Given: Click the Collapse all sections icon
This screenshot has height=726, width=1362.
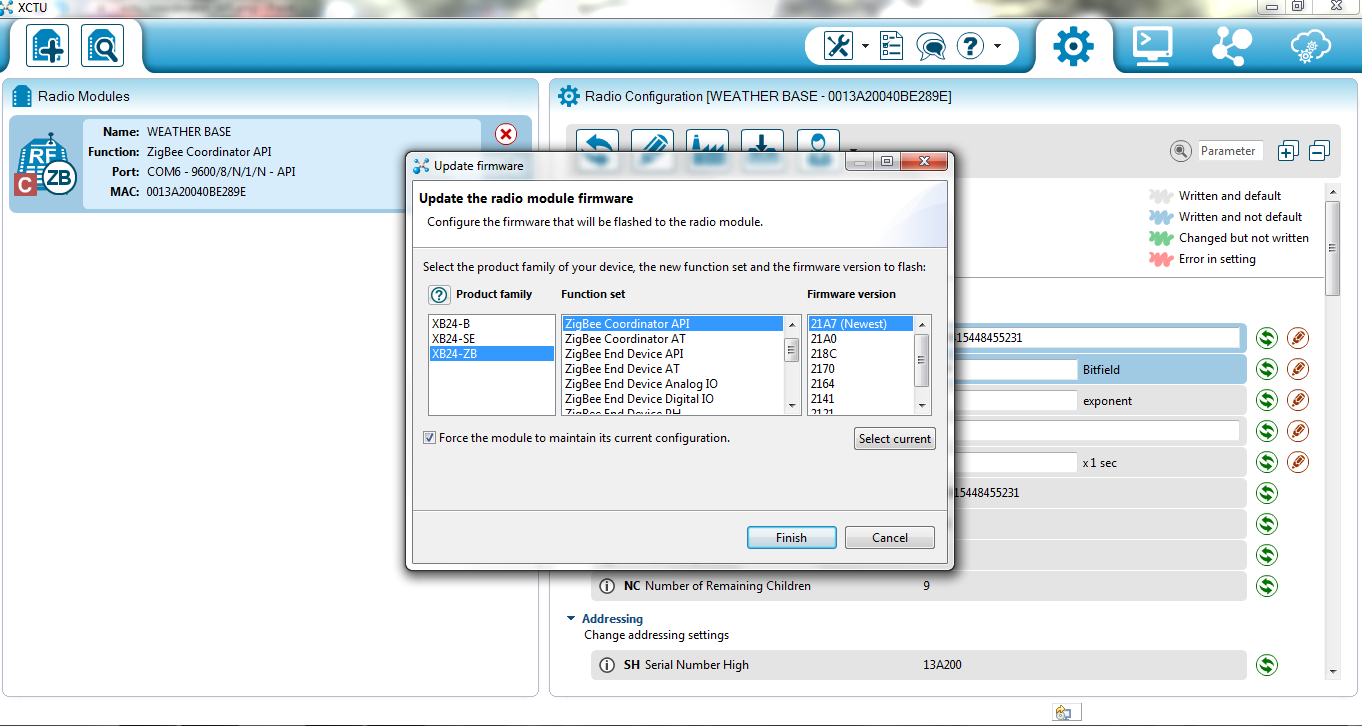Looking at the screenshot, I should [x=1319, y=151].
